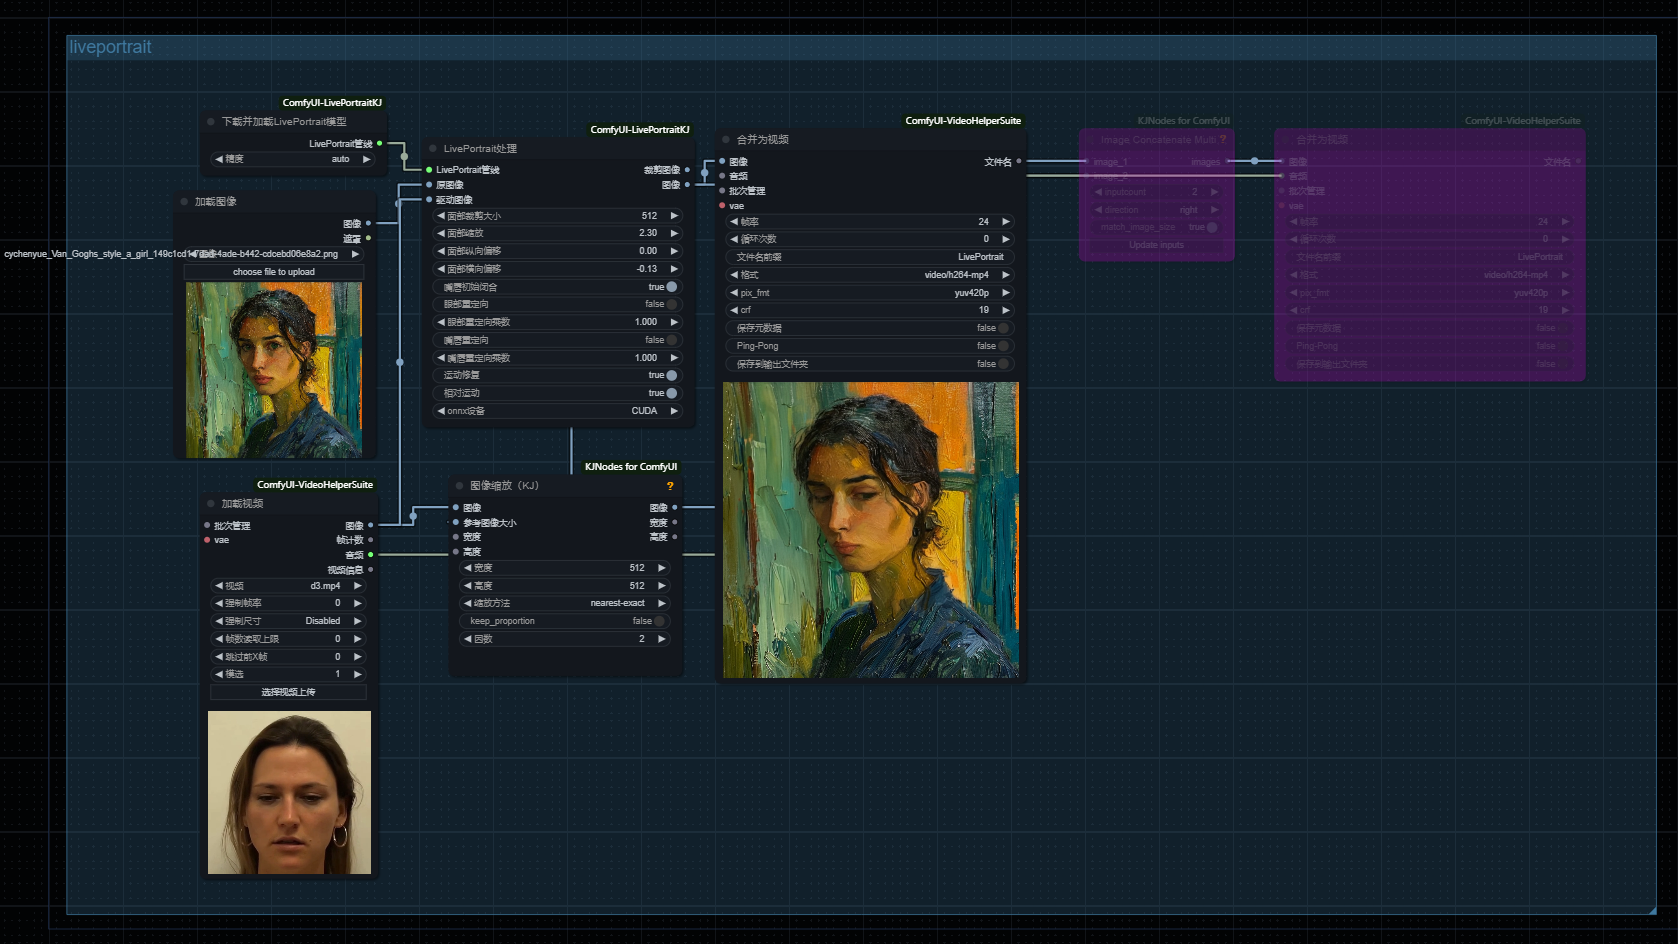Image resolution: width=1678 pixels, height=944 pixels.
Task: Open the direction right dropdown on Image Concatenate
Action: [x=1156, y=210]
